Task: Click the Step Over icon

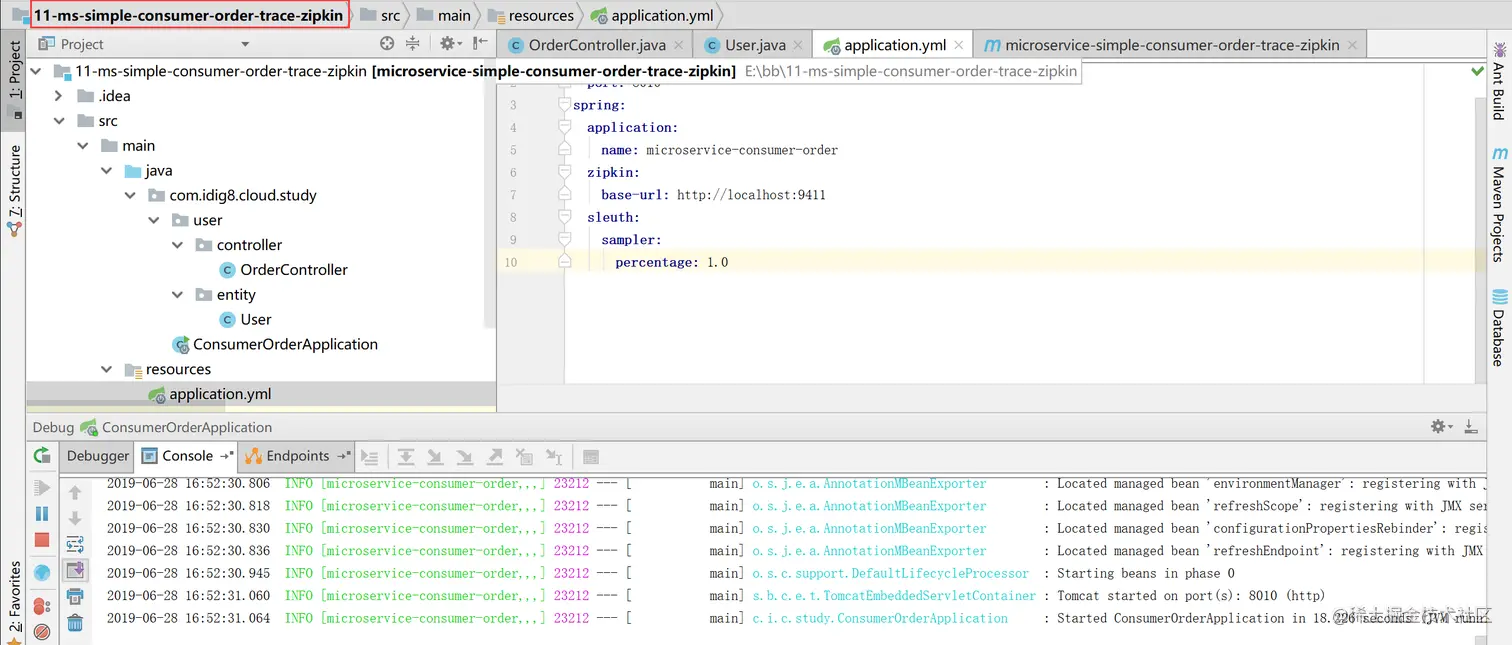Action: (406, 457)
